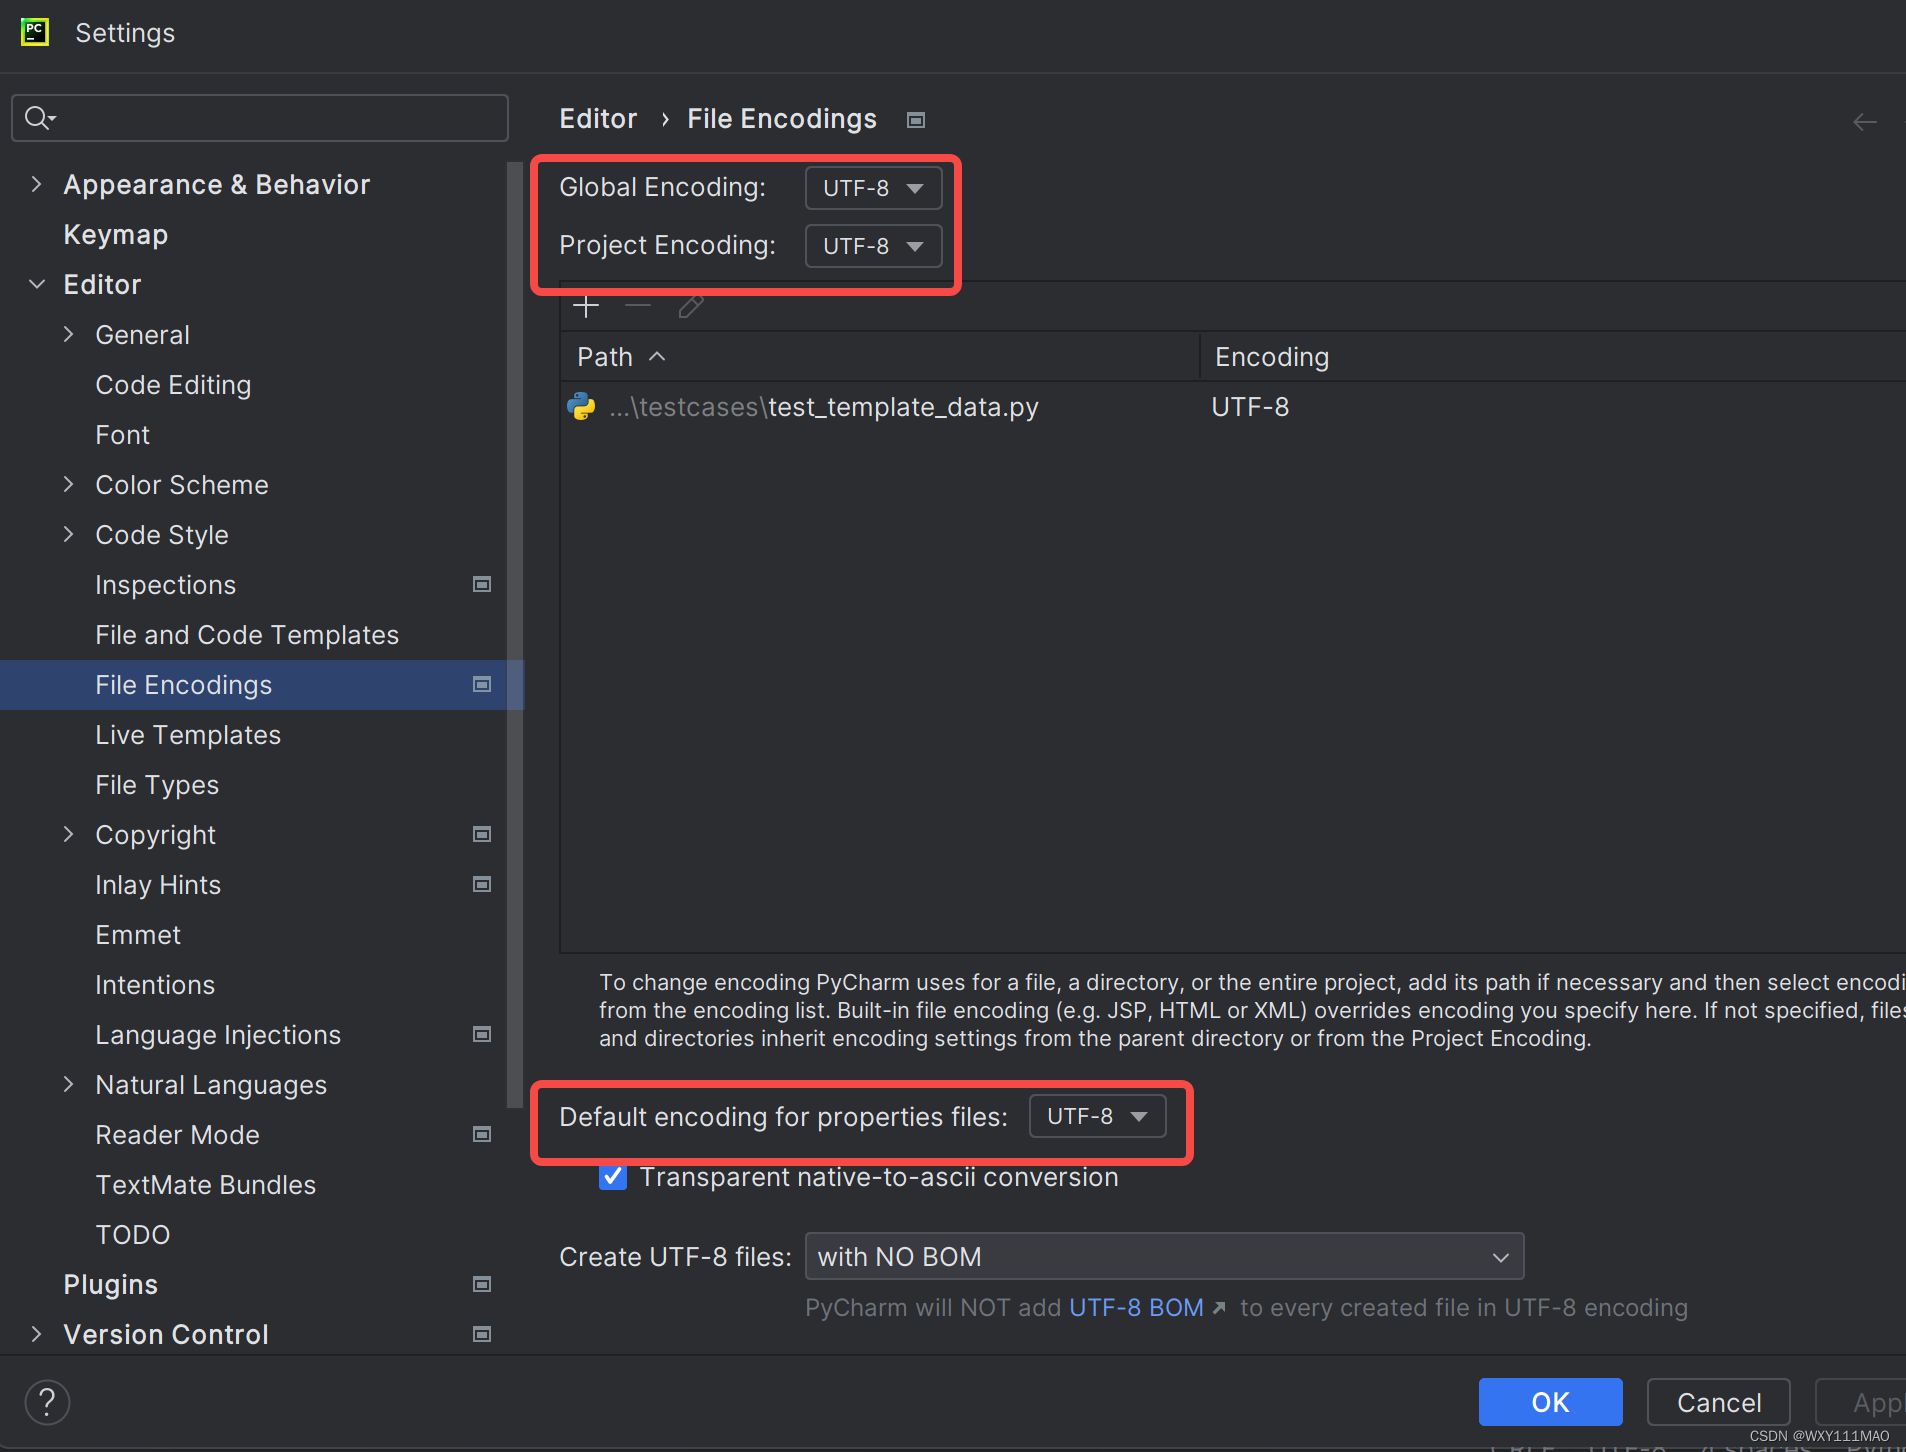
Task: Click project icon on Version Control row
Action: [x=482, y=1334]
